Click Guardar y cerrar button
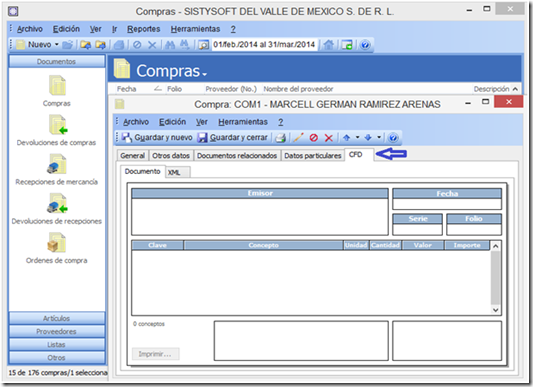The height and width of the screenshot is (387, 533). pos(233,137)
